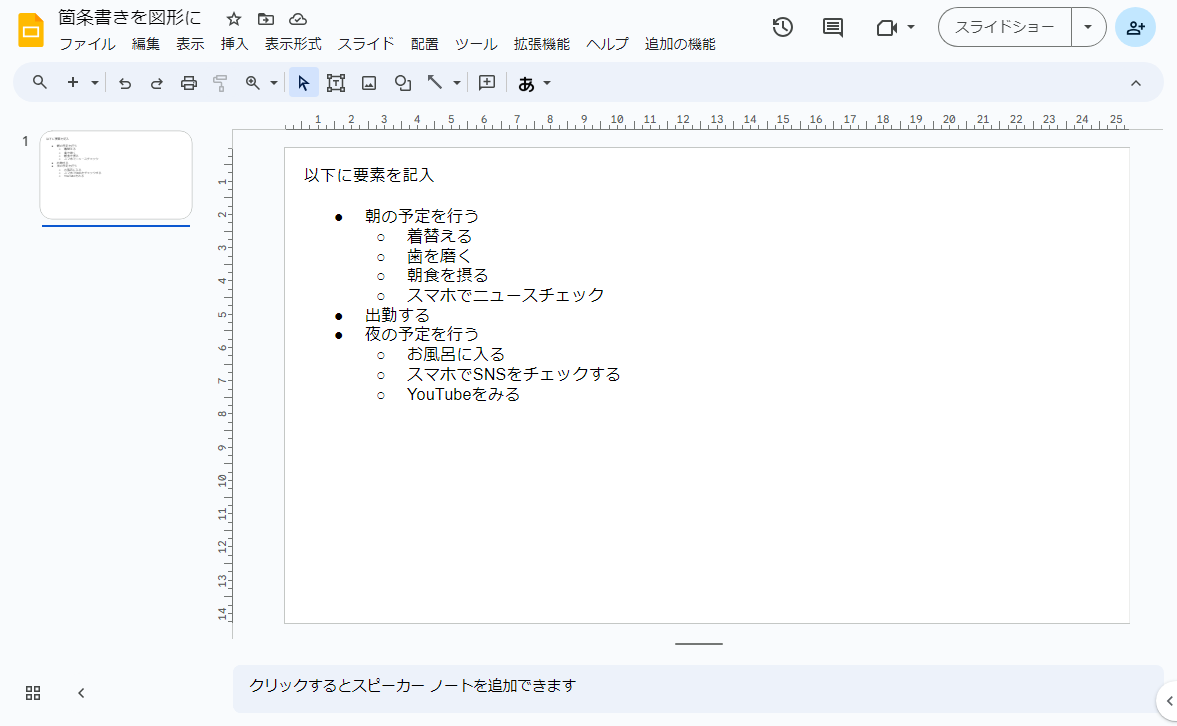Viewport: 1177px width, 726px height.
Task: Print the presentation
Action: [x=188, y=83]
